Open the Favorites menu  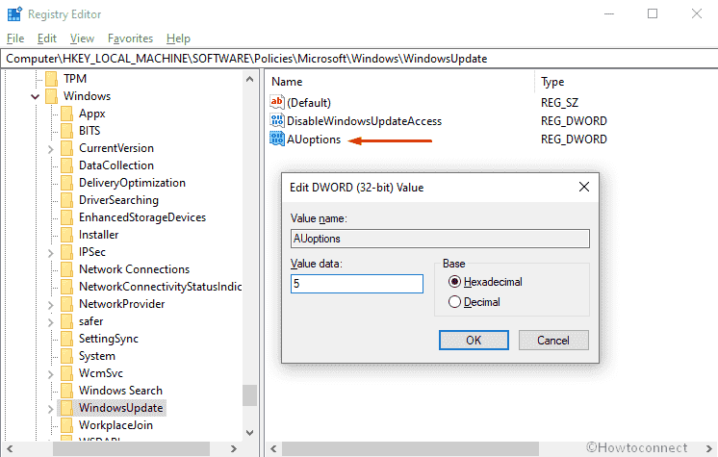click(130, 38)
